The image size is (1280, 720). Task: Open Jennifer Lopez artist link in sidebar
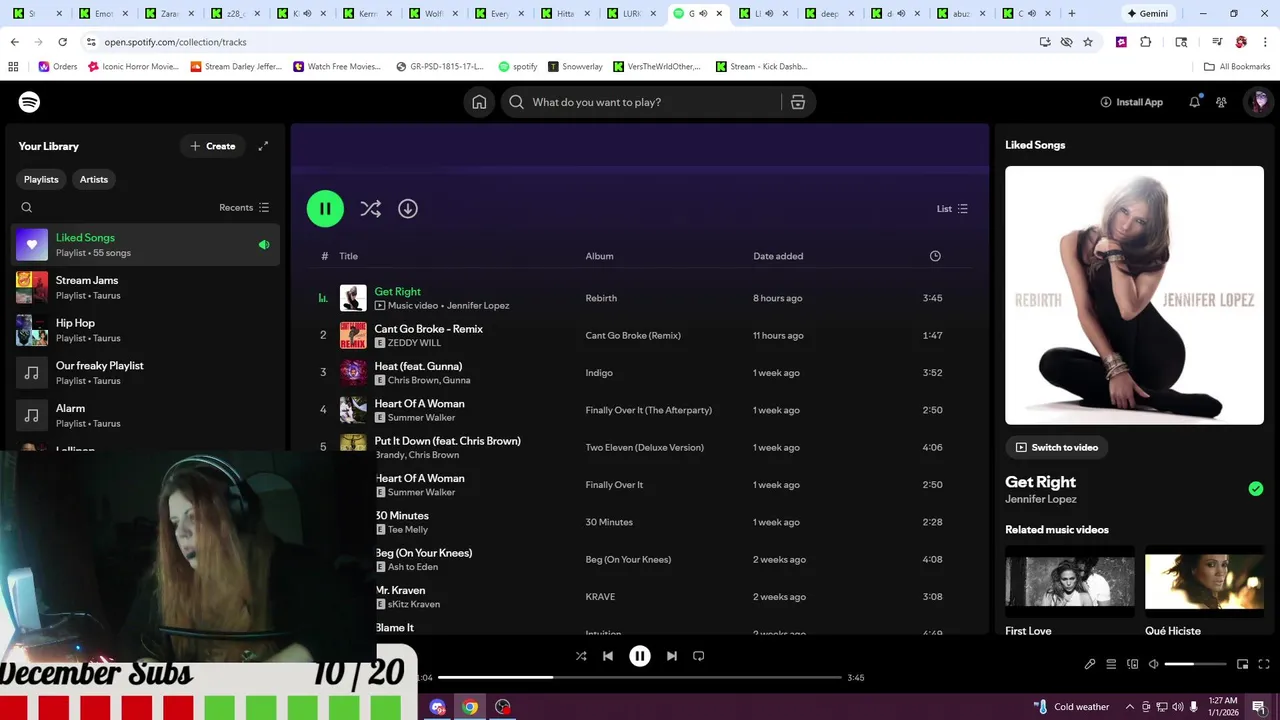click(x=1041, y=499)
